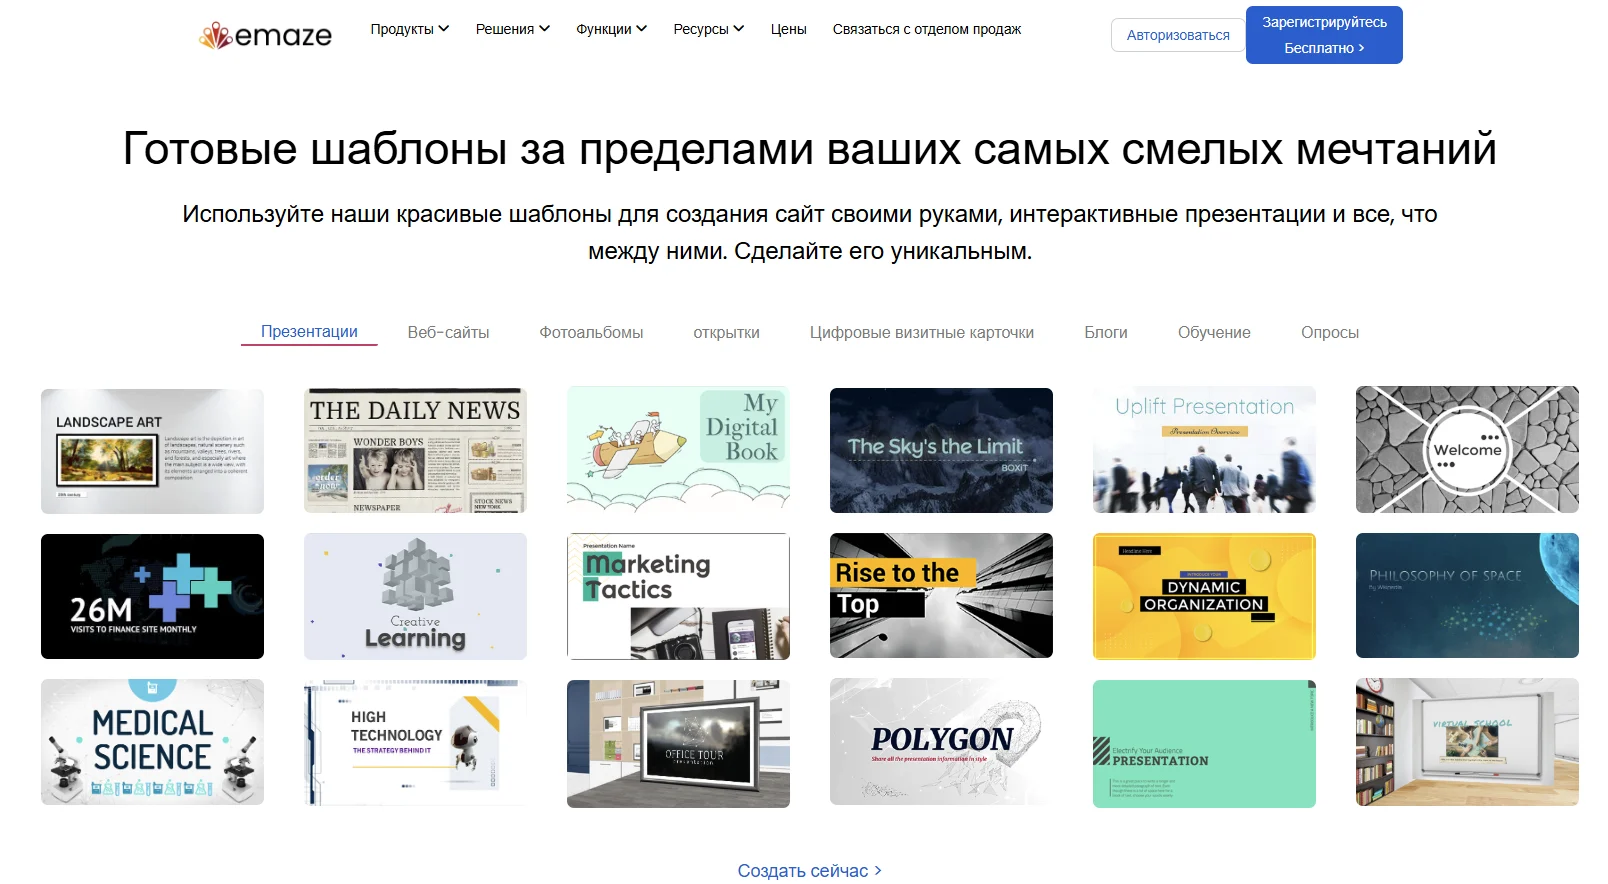Open Цифровые визитные карточки tab
The width and height of the screenshot is (1608, 884).
click(x=921, y=332)
